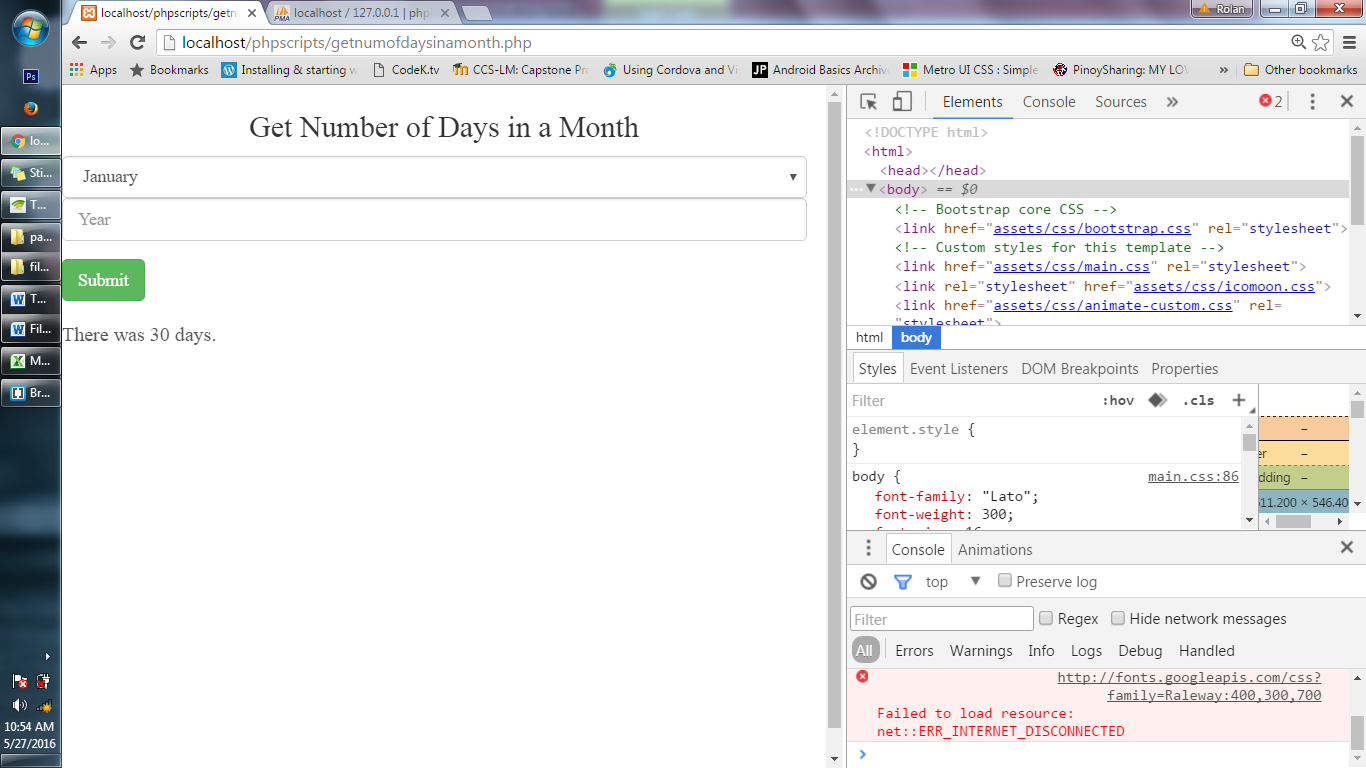Click the inspect element picker icon
The image size is (1366, 768).
[x=868, y=102]
